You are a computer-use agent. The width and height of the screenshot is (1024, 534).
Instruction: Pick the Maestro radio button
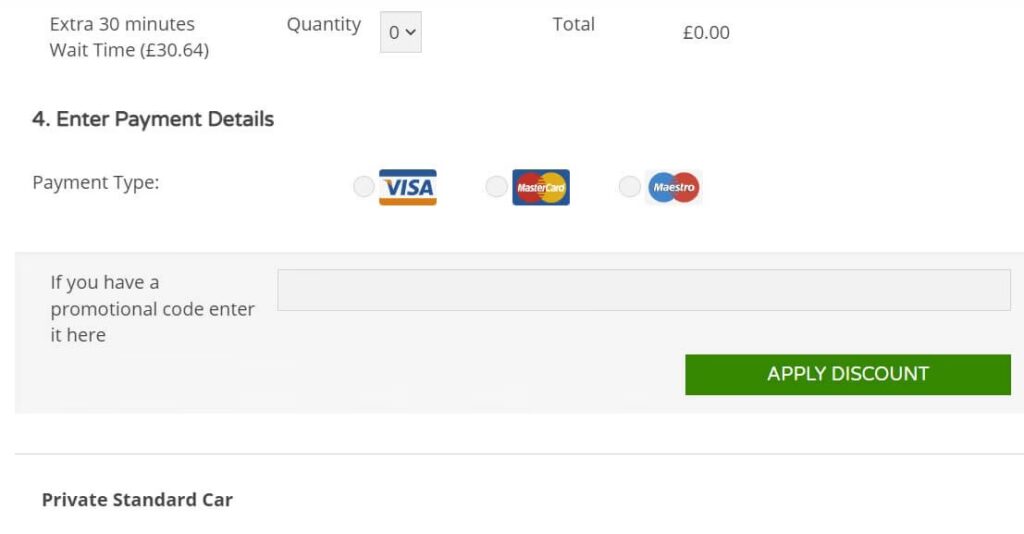point(629,187)
